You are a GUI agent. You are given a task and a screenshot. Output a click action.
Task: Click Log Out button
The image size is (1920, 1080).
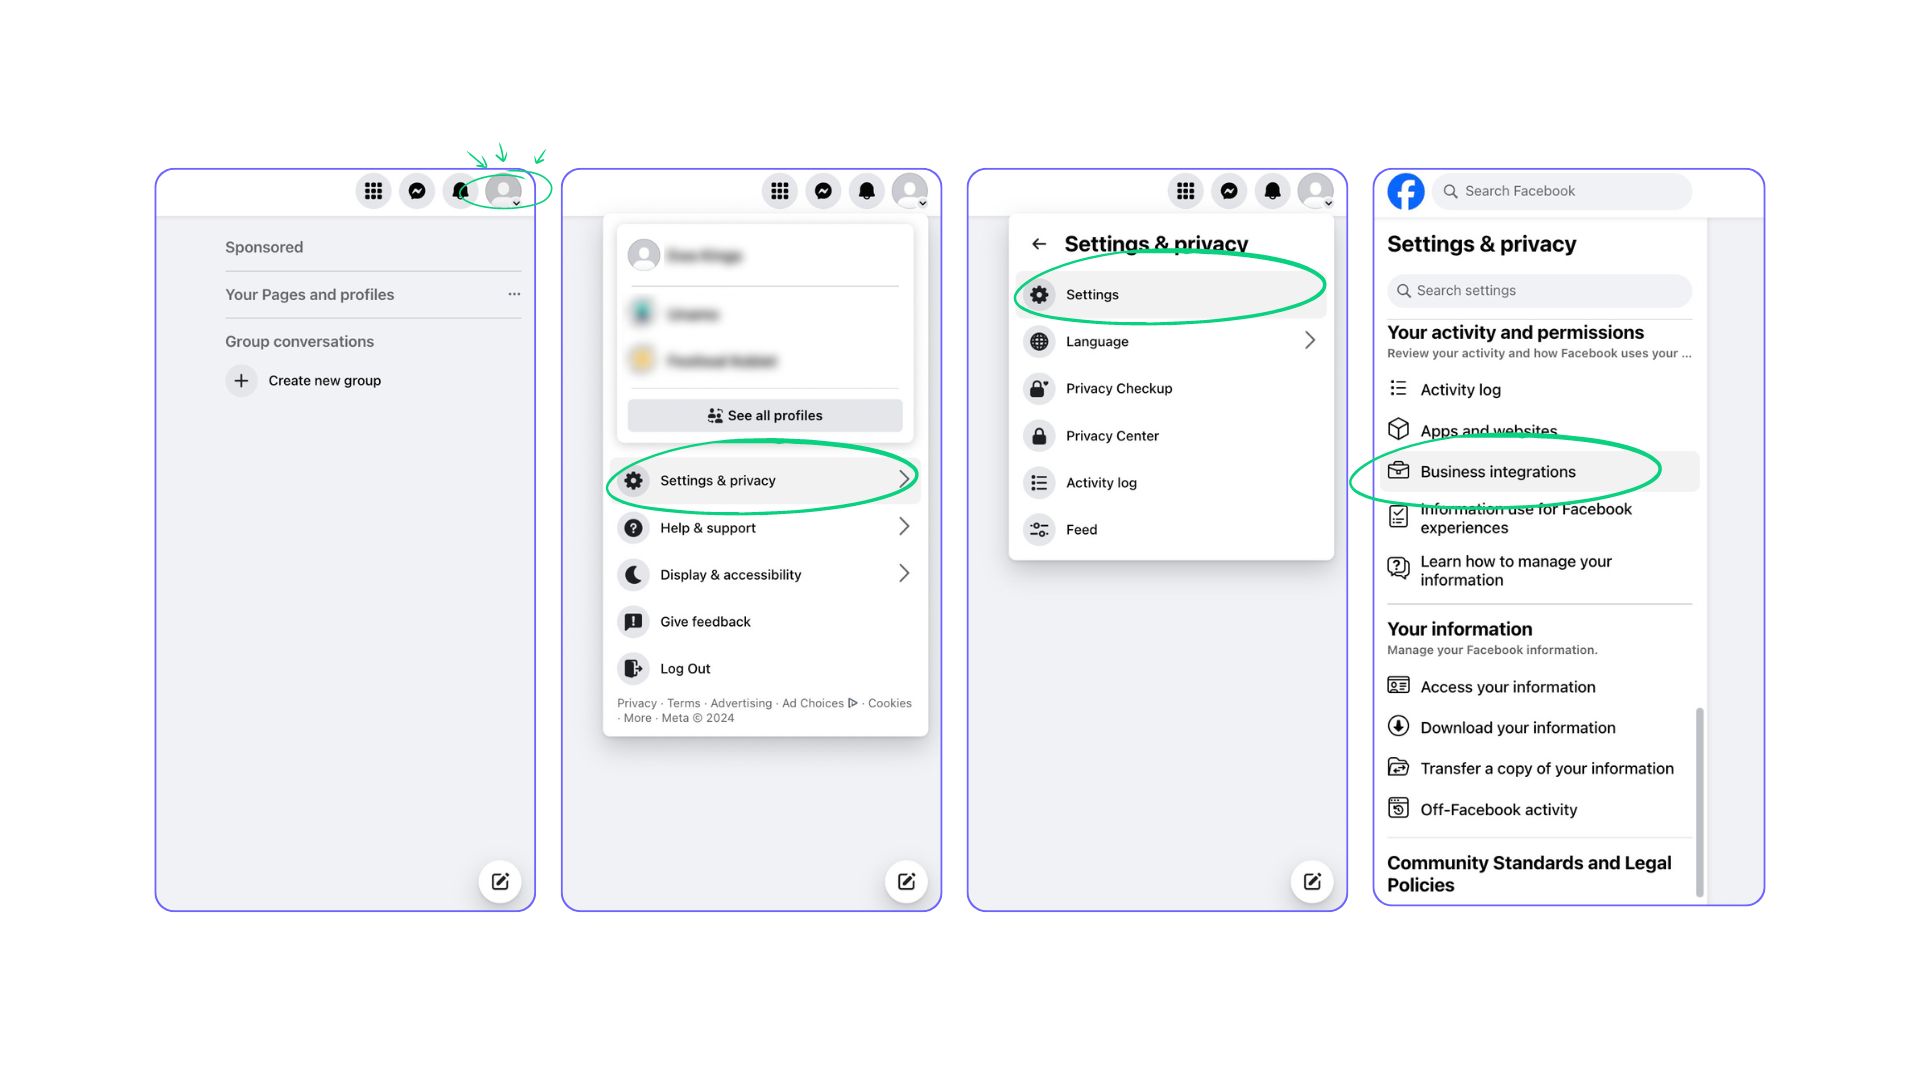tap(684, 667)
